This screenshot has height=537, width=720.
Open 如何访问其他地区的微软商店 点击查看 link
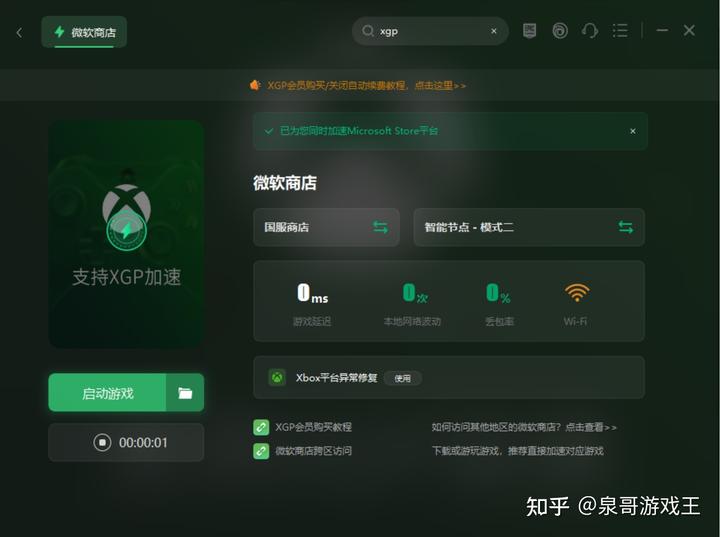click(x=524, y=427)
